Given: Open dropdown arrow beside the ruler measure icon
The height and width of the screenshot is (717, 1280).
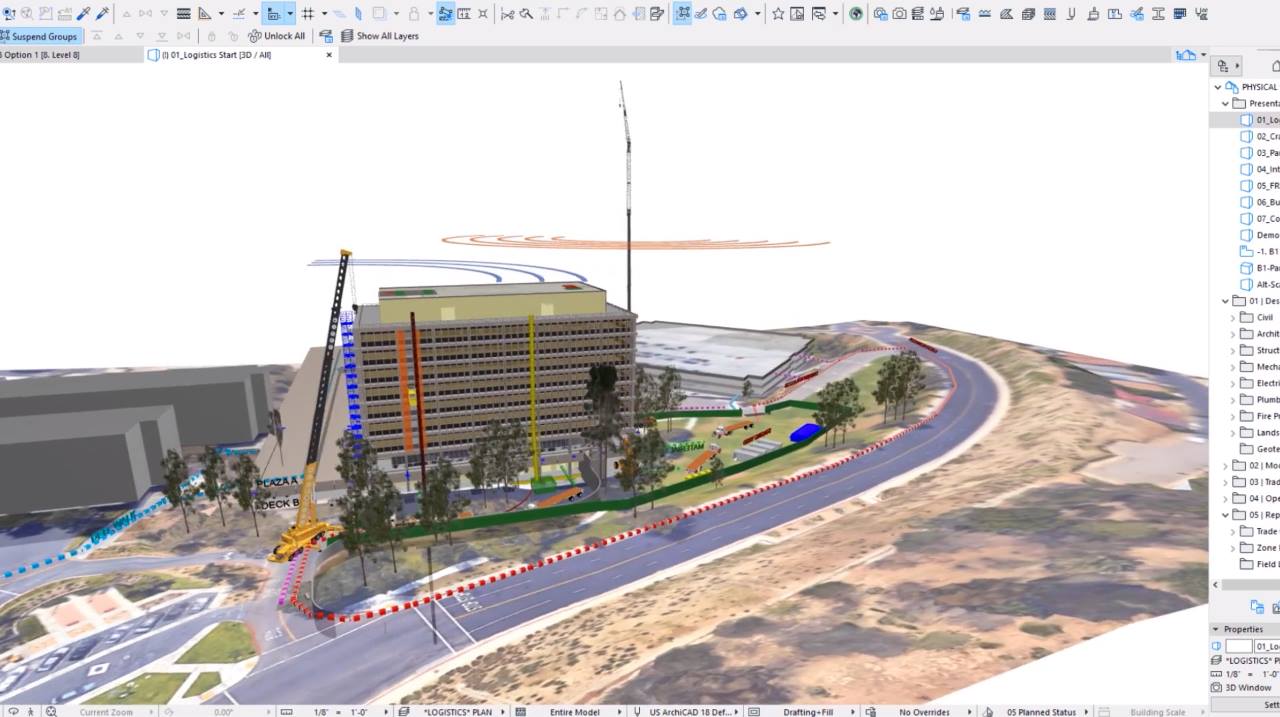Looking at the screenshot, I should pos(221,14).
